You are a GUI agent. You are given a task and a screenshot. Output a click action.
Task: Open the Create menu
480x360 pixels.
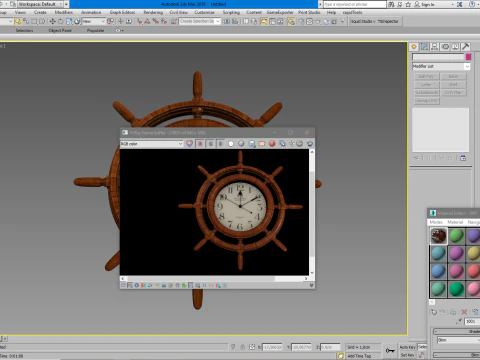pos(40,12)
